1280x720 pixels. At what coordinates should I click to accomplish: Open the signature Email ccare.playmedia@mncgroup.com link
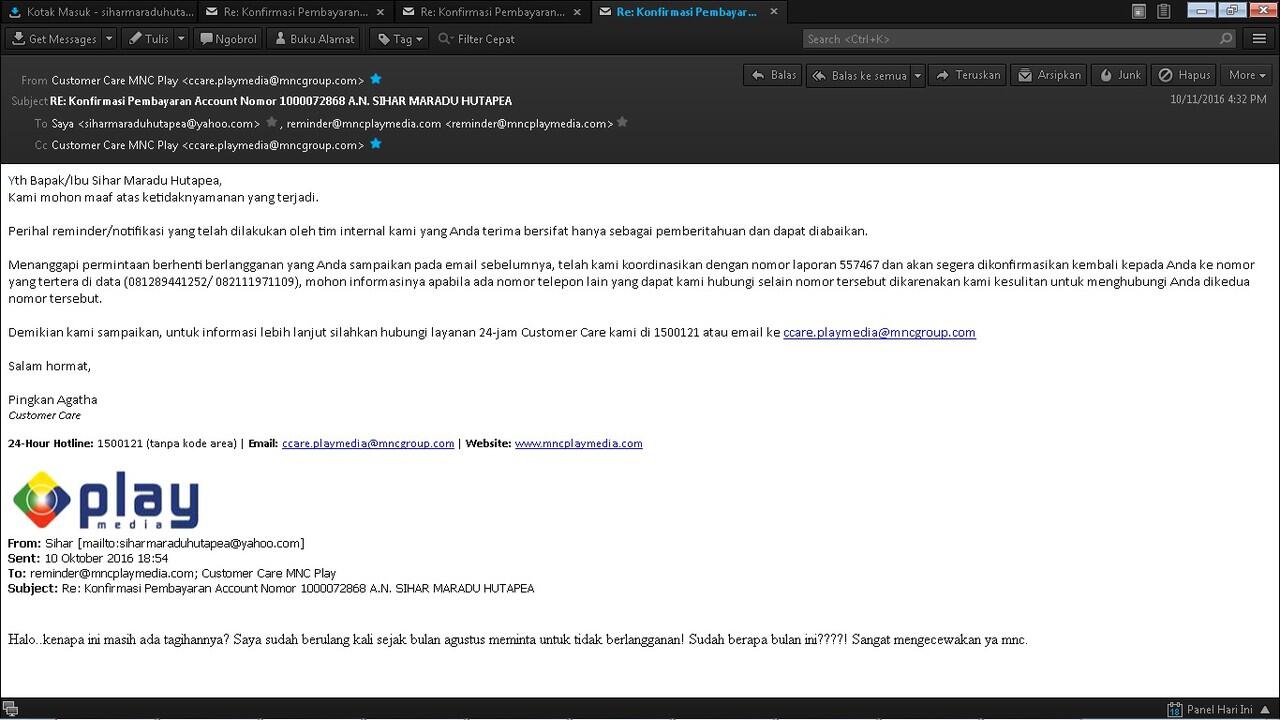coord(368,443)
